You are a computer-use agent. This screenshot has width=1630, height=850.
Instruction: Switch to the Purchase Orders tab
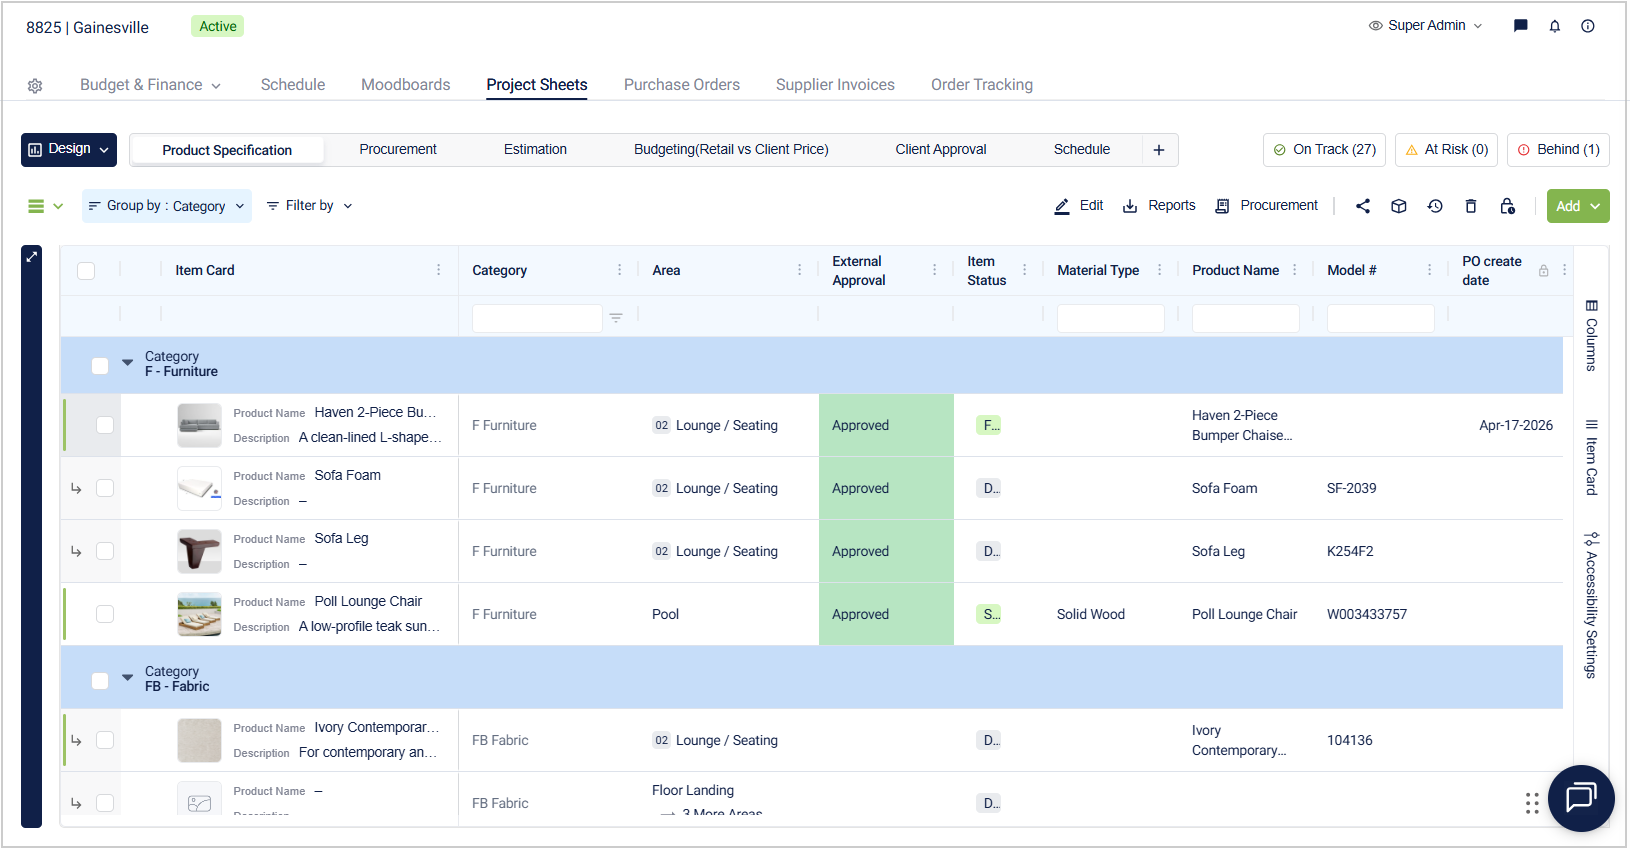pos(682,85)
